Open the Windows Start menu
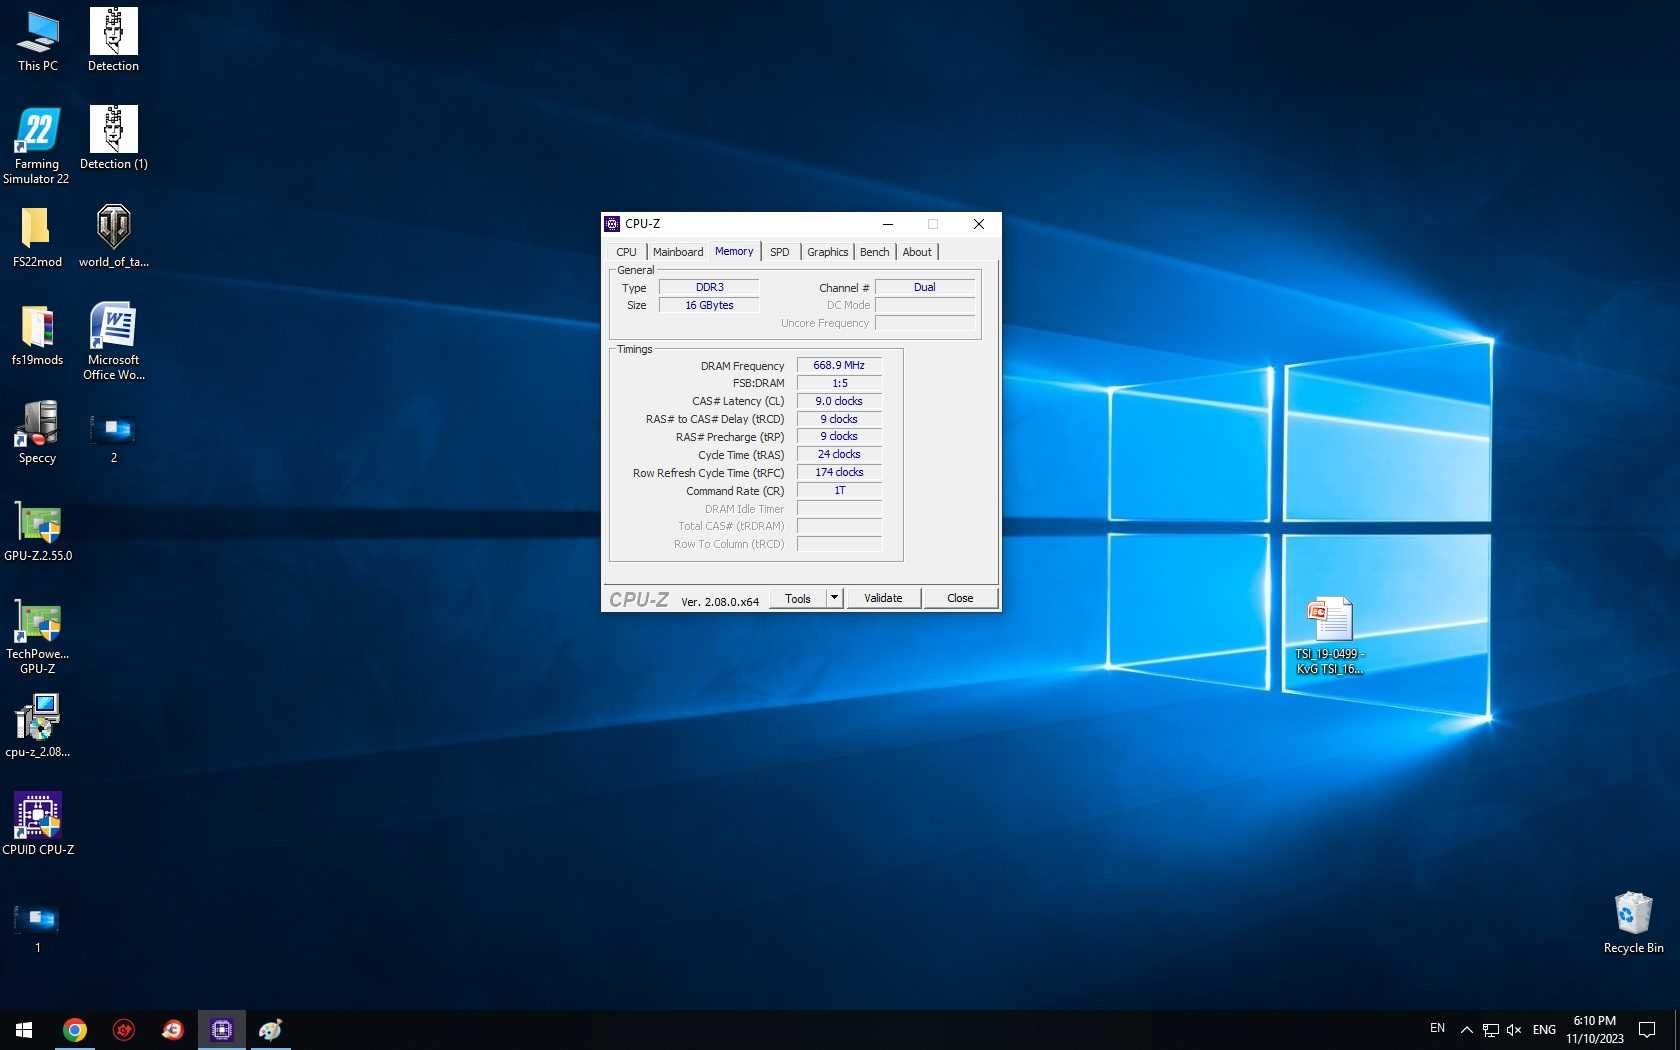This screenshot has height=1050, width=1680. click(x=24, y=1029)
